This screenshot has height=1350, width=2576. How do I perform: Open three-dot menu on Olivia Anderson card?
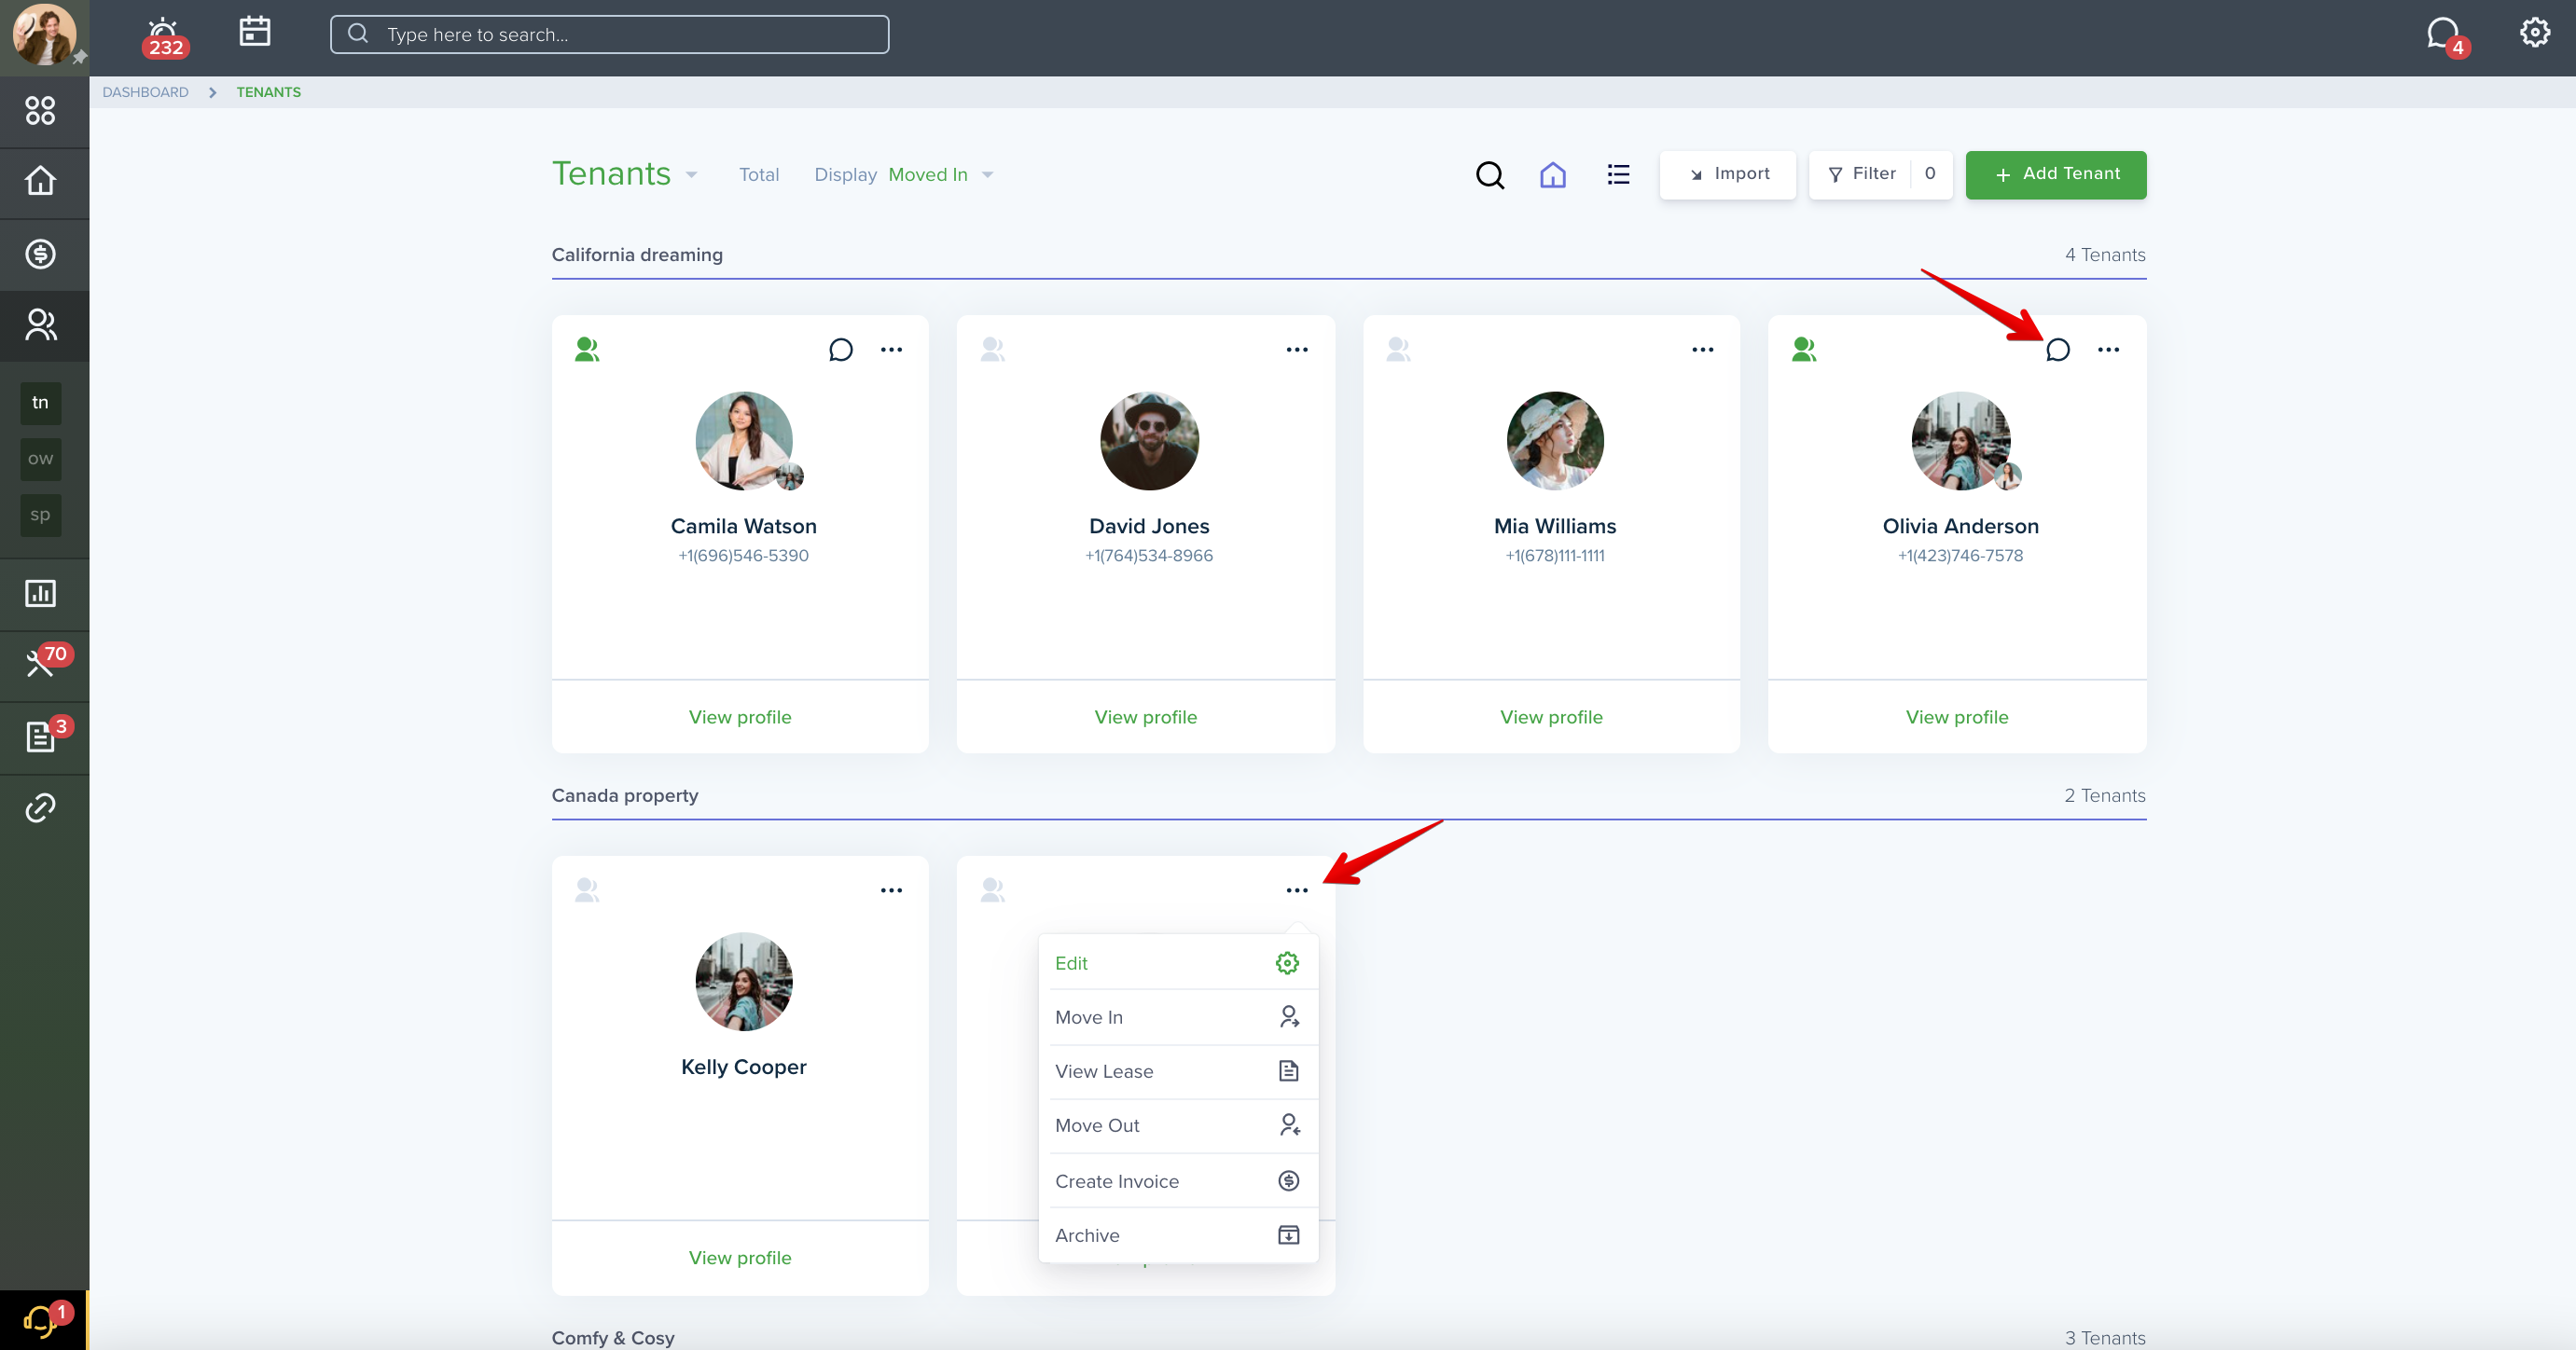pyautogui.click(x=2108, y=349)
